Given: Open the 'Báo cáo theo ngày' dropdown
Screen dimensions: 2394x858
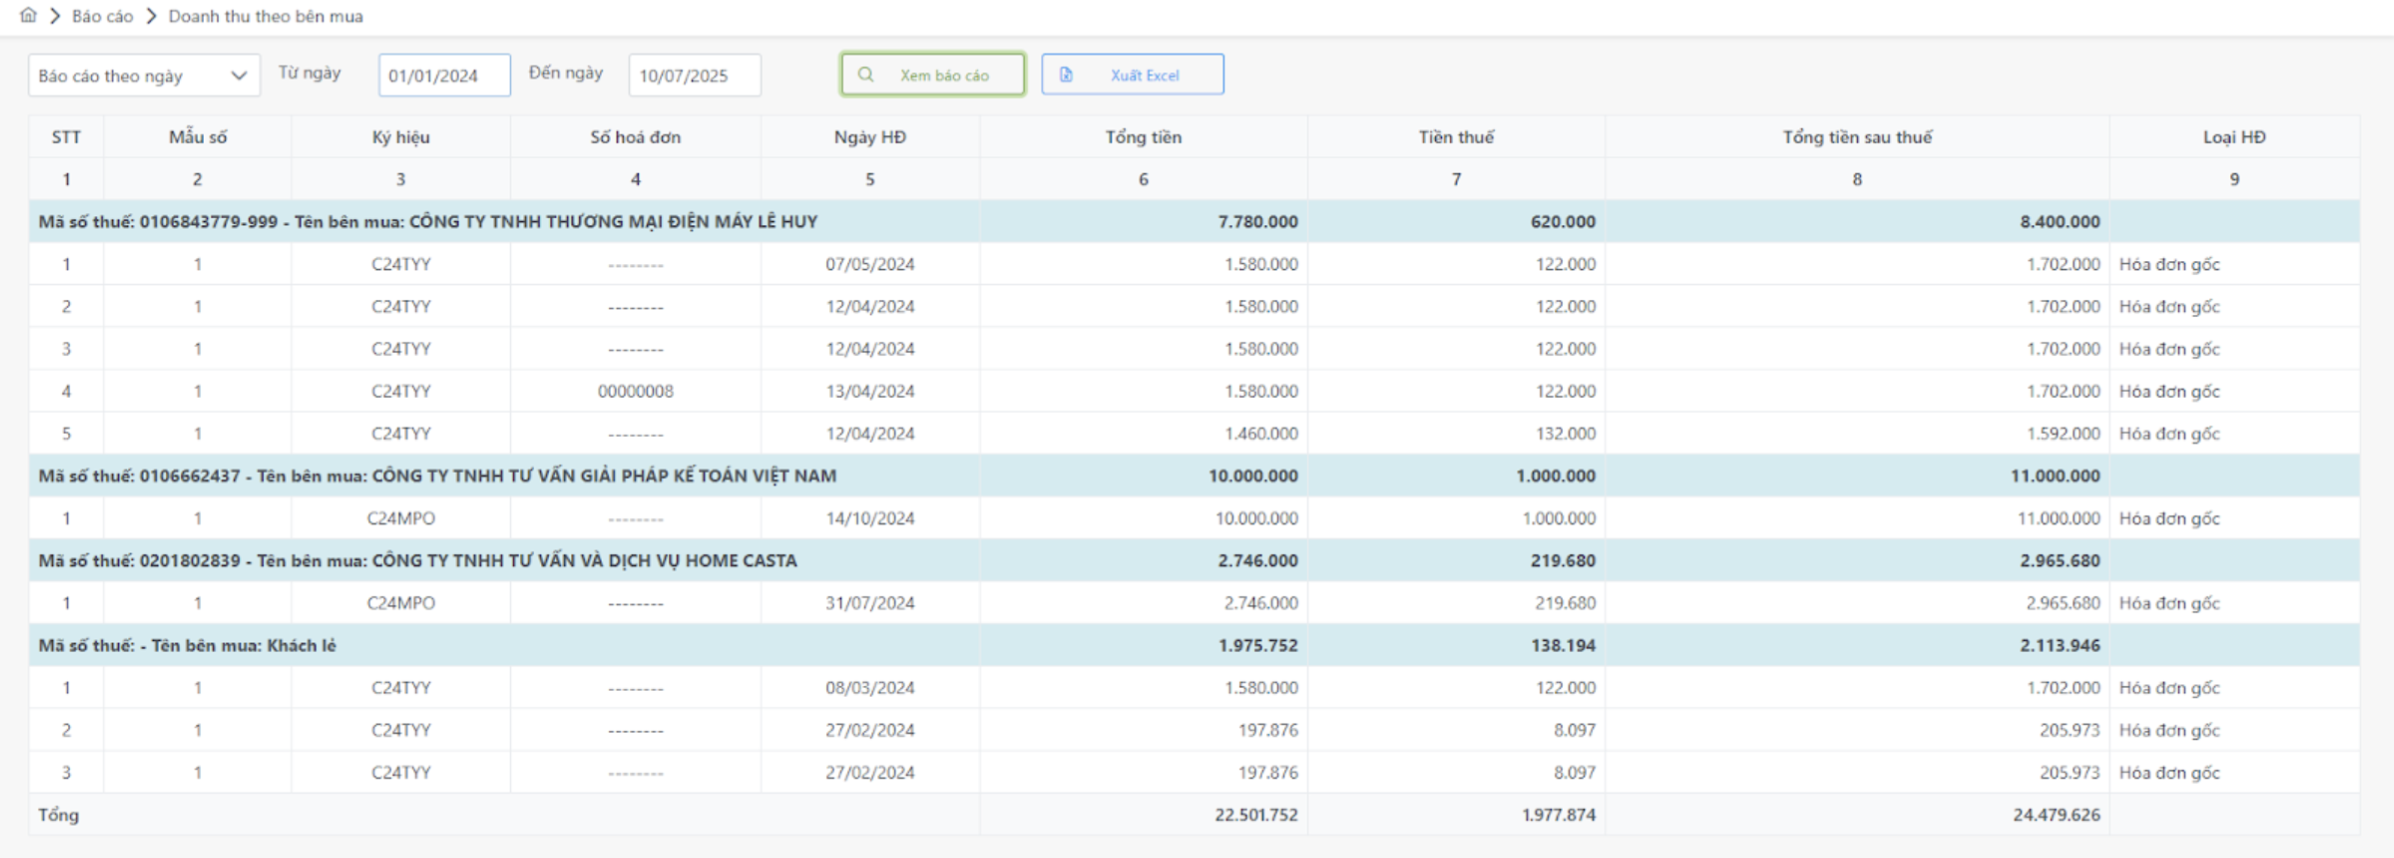Looking at the screenshot, I should (143, 76).
